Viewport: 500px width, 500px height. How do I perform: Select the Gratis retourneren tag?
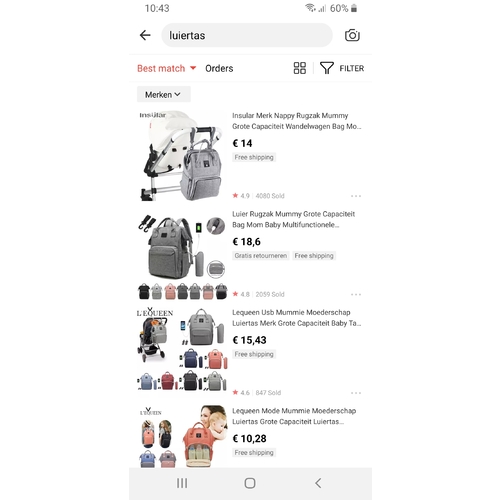[261, 256]
